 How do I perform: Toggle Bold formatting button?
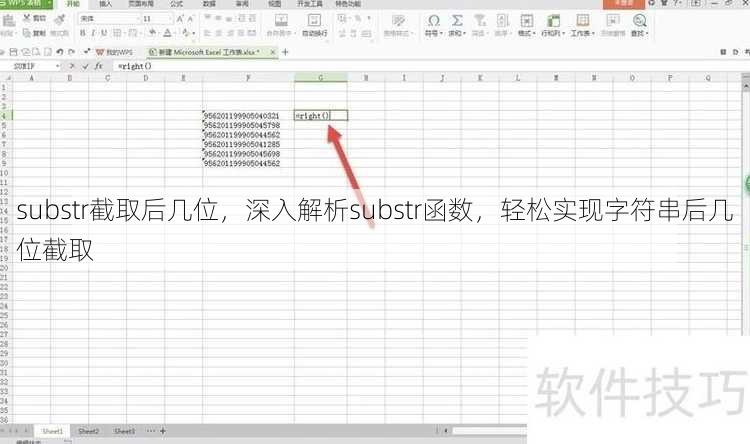click(x=82, y=33)
